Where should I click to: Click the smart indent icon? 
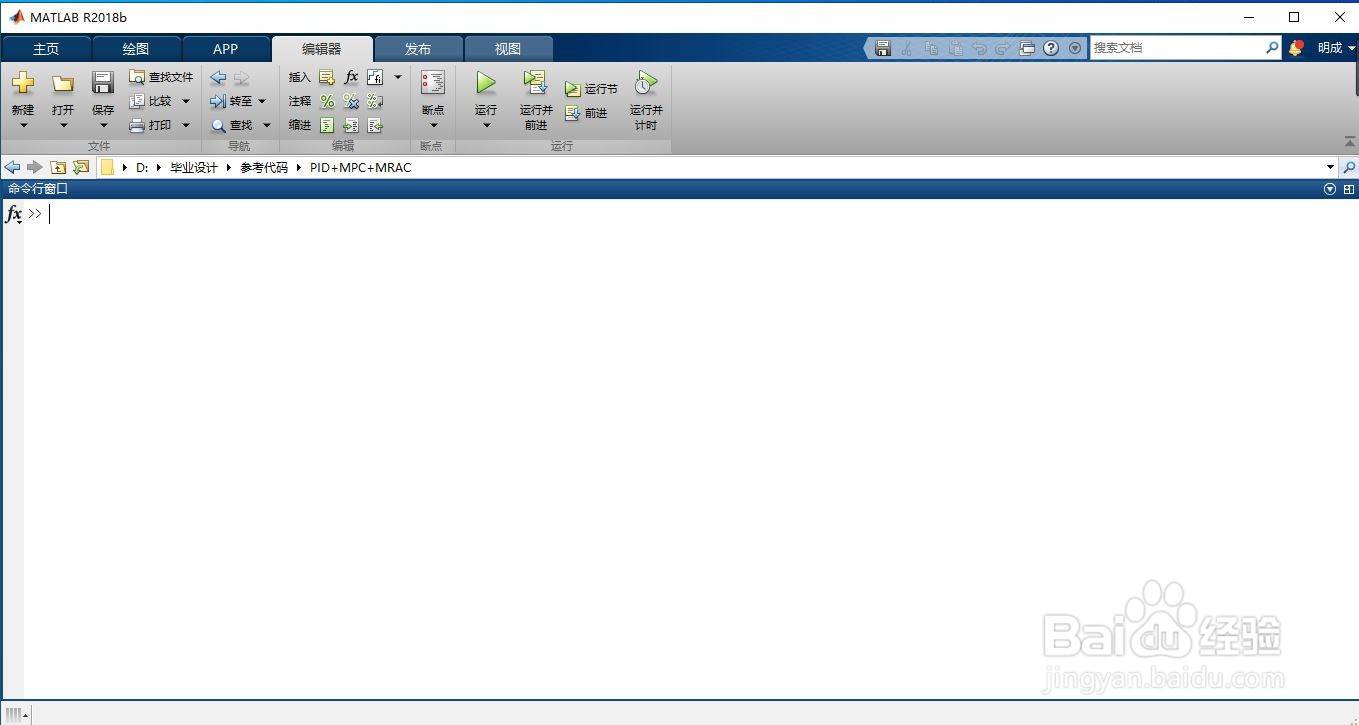[327, 125]
